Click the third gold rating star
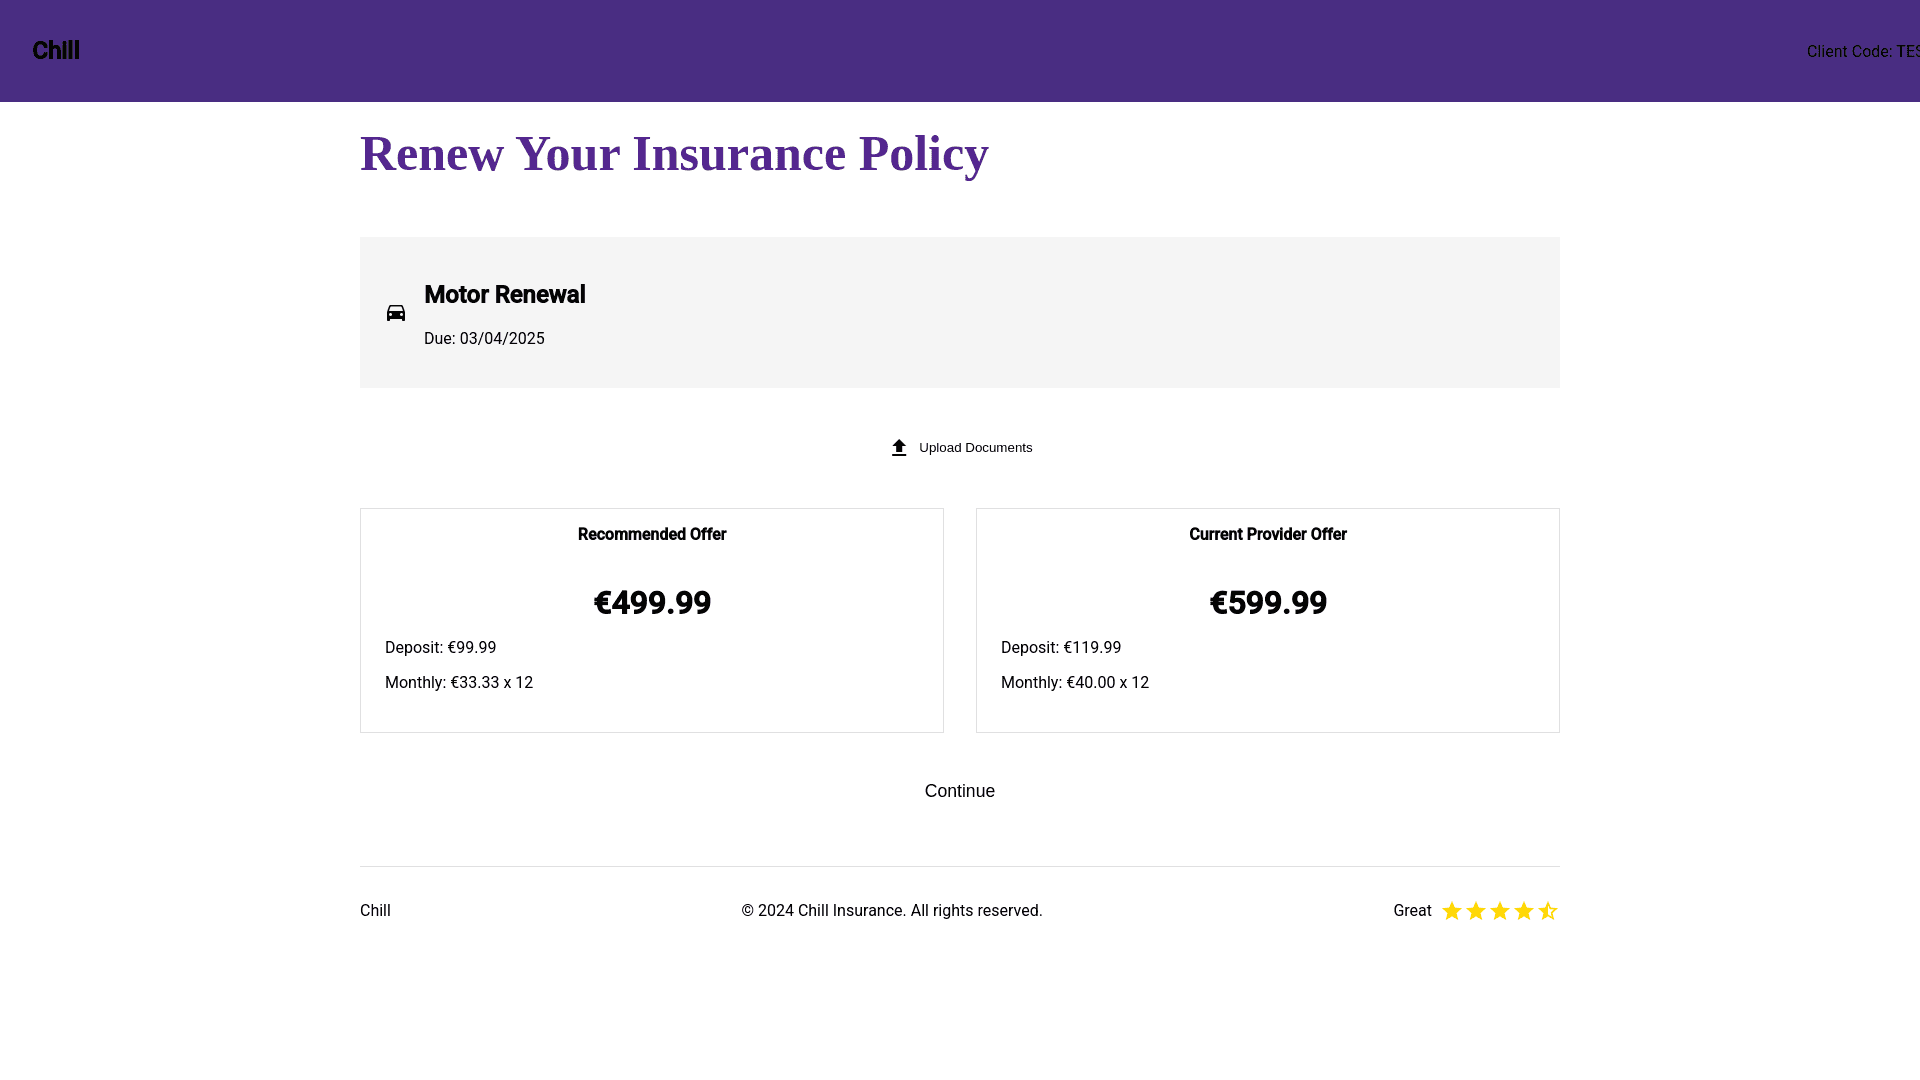This screenshot has width=1920, height=1080. [x=1500, y=911]
